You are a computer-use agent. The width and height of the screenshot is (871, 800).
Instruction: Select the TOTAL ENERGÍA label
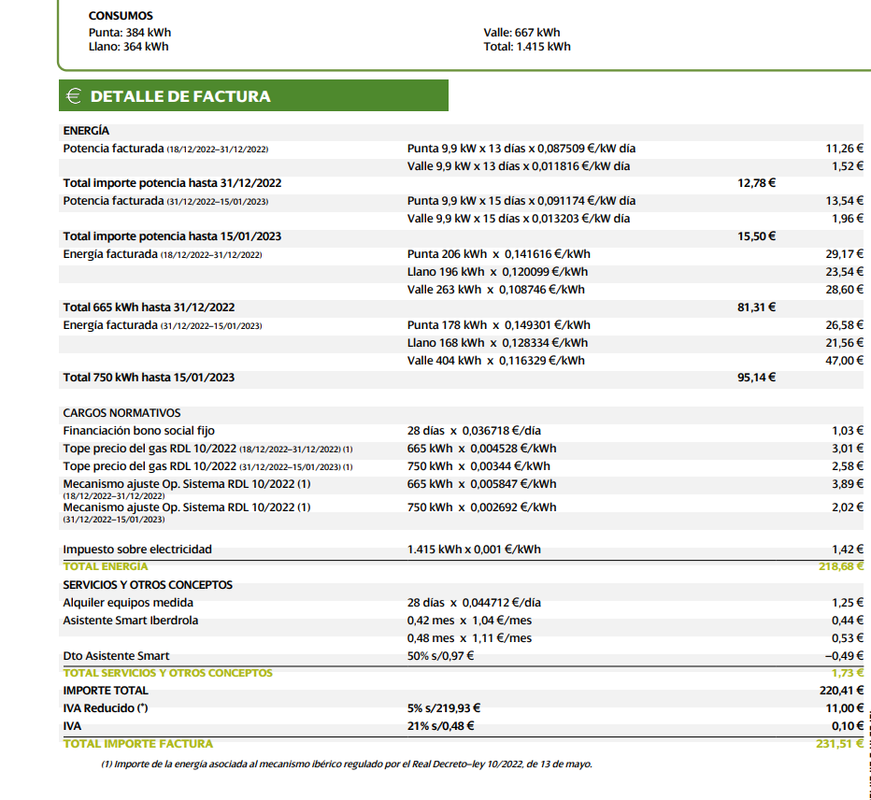(x=106, y=567)
